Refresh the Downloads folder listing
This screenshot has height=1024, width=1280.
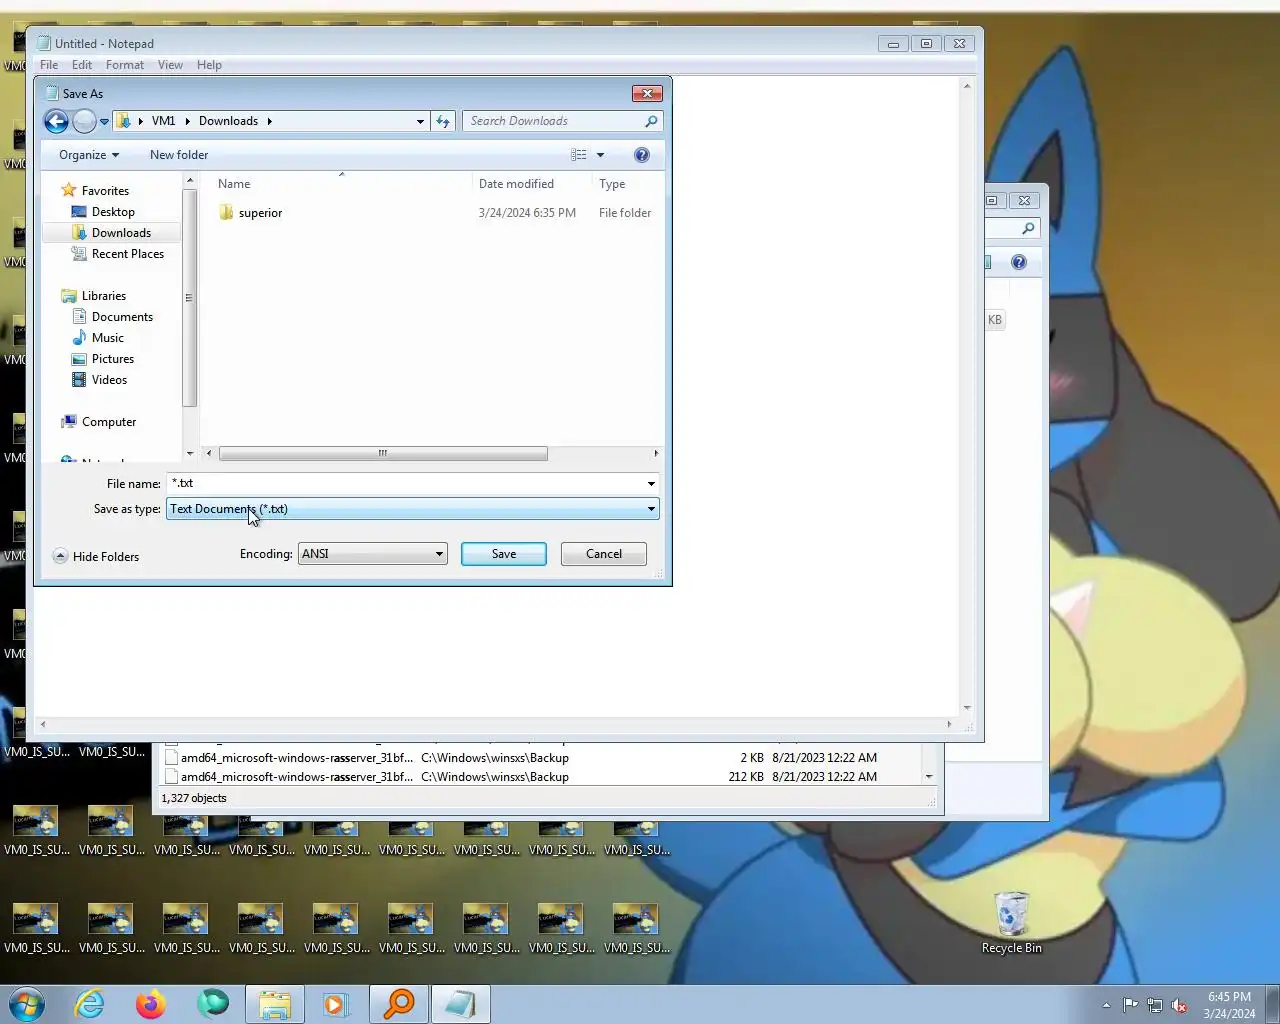tap(443, 121)
